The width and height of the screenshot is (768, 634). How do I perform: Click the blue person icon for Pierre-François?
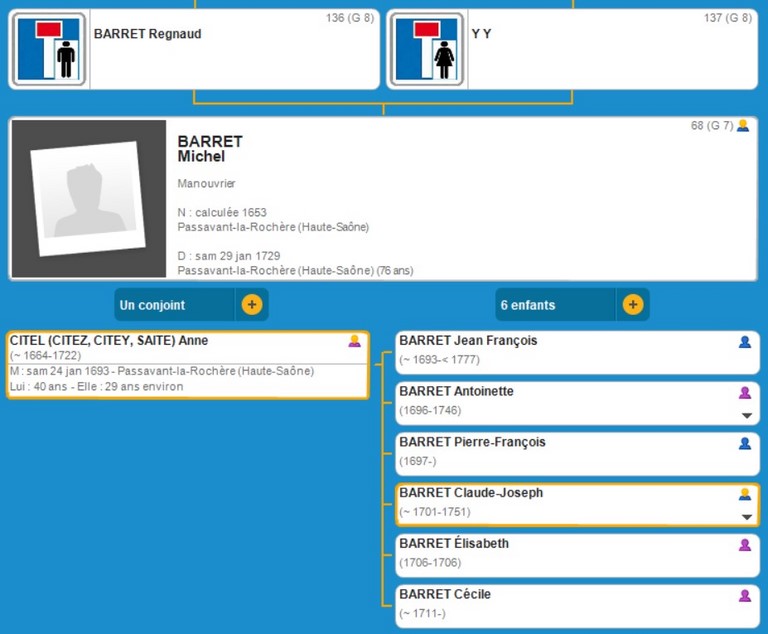click(744, 443)
